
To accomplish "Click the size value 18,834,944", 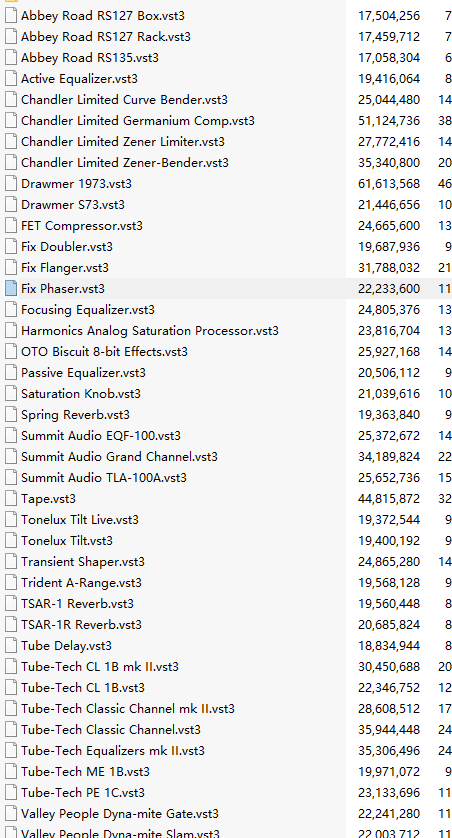I will pyautogui.click(x=389, y=646).
